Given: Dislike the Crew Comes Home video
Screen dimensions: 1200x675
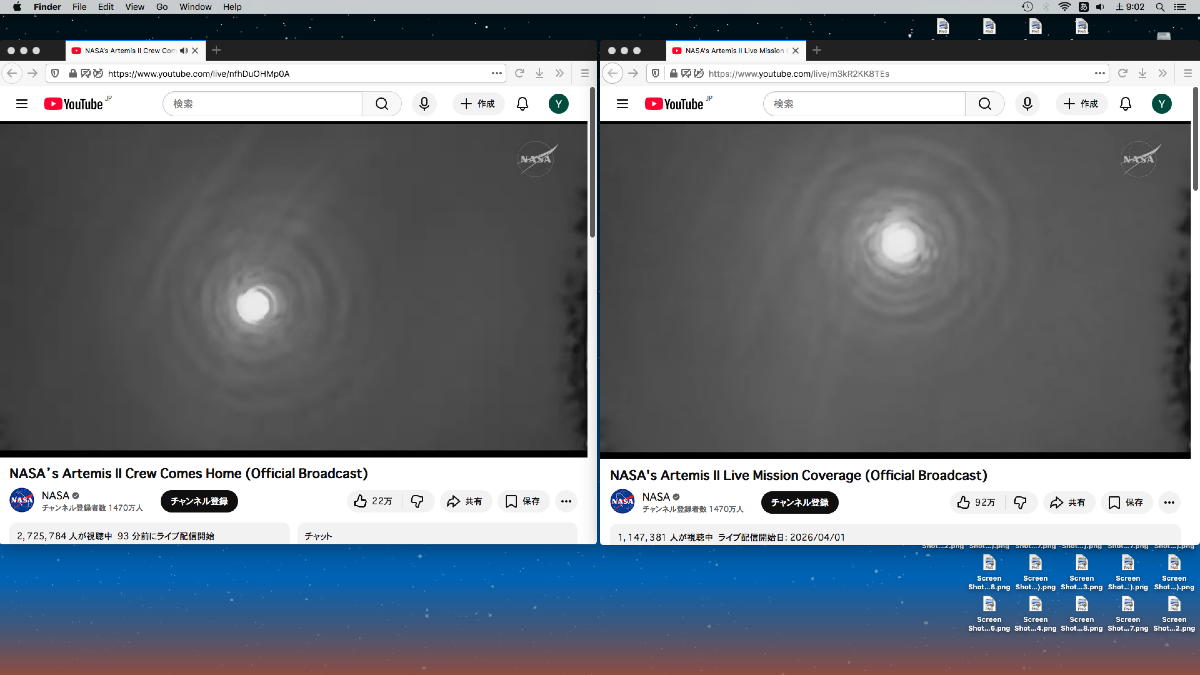Looking at the screenshot, I should click(x=418, y=501).
